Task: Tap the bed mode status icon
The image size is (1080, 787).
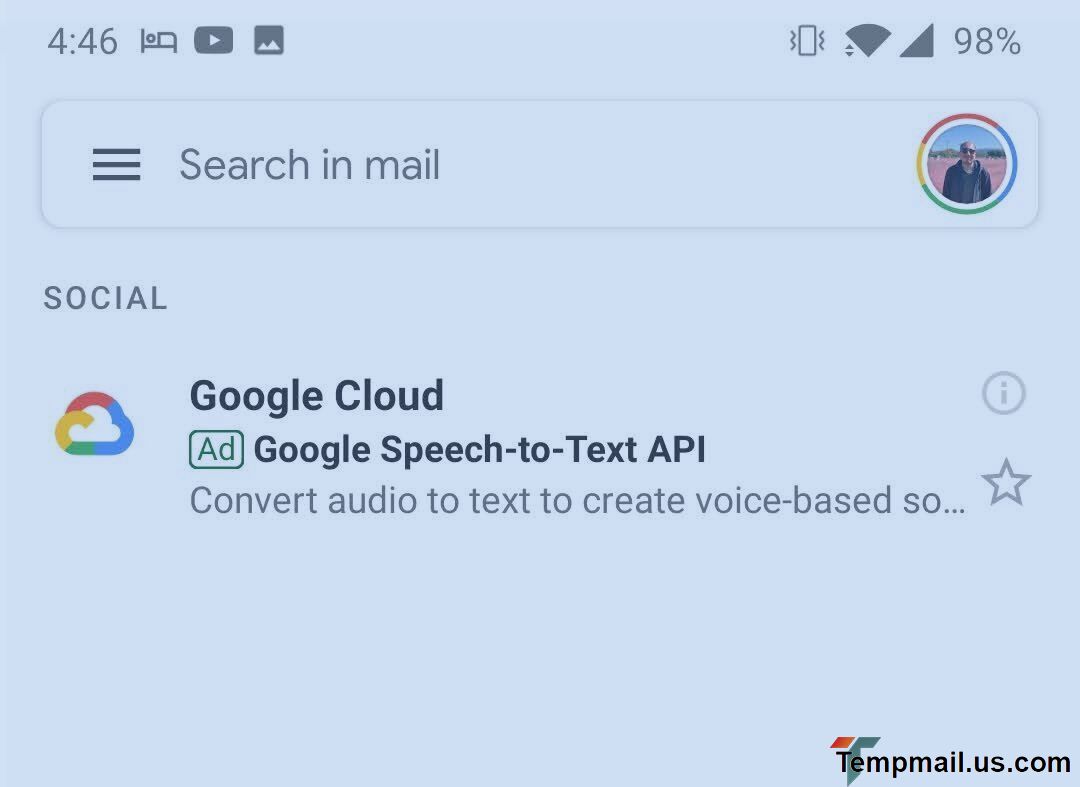Action: click(158, 41)
